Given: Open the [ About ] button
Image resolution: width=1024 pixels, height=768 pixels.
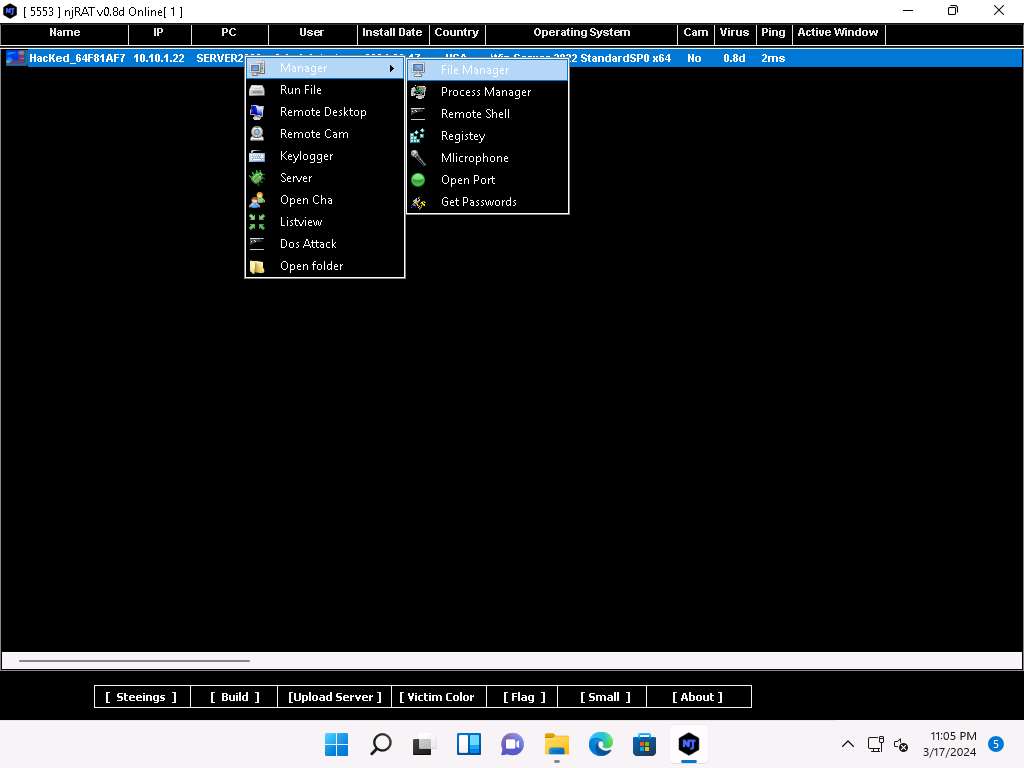Looking at the screenshot, I should [697, 697].
